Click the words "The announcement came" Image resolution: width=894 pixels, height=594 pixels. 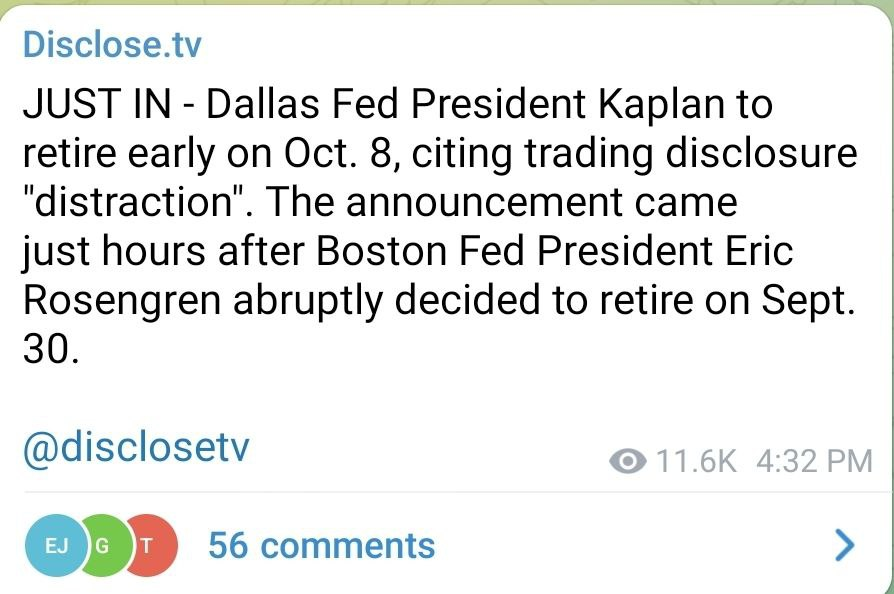[x=500, y=204]
